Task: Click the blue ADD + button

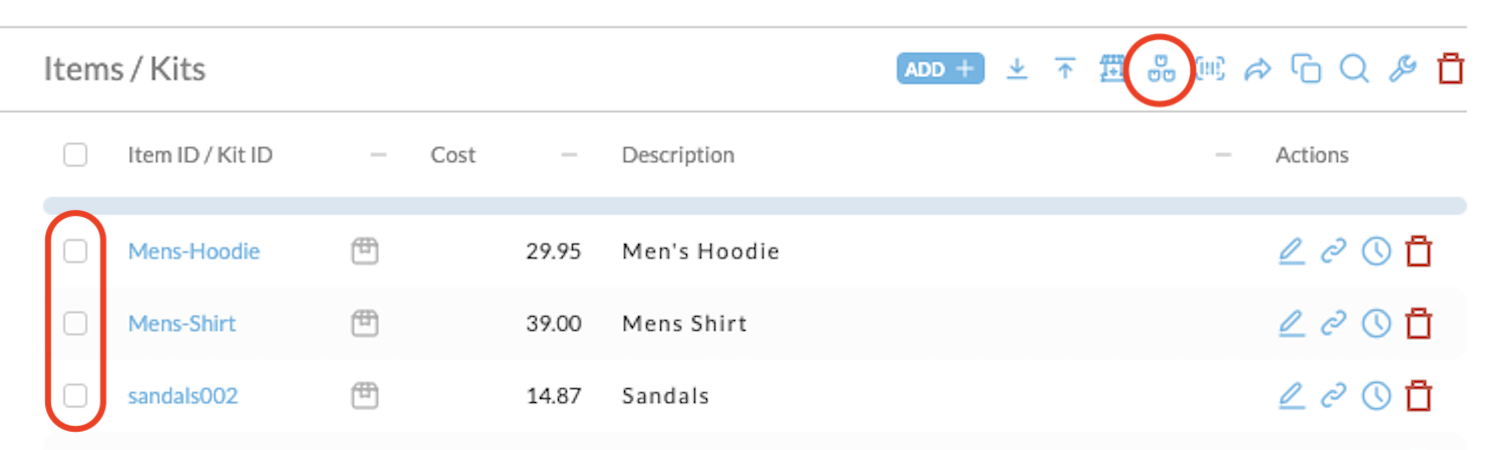Action: [940, 69]
